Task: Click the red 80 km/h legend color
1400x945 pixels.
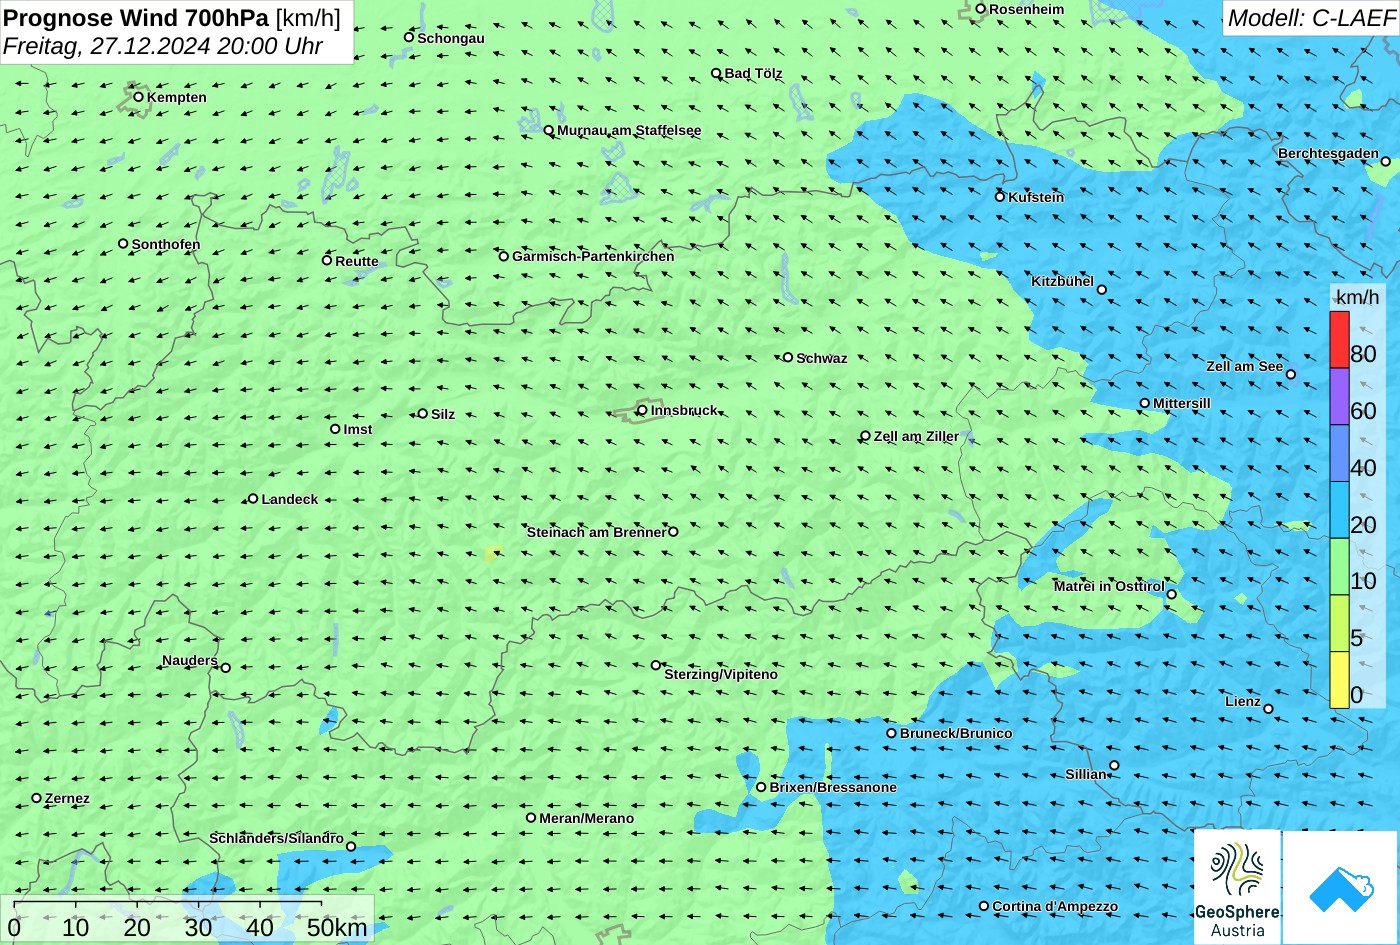Action: [x=1339, y=340]
